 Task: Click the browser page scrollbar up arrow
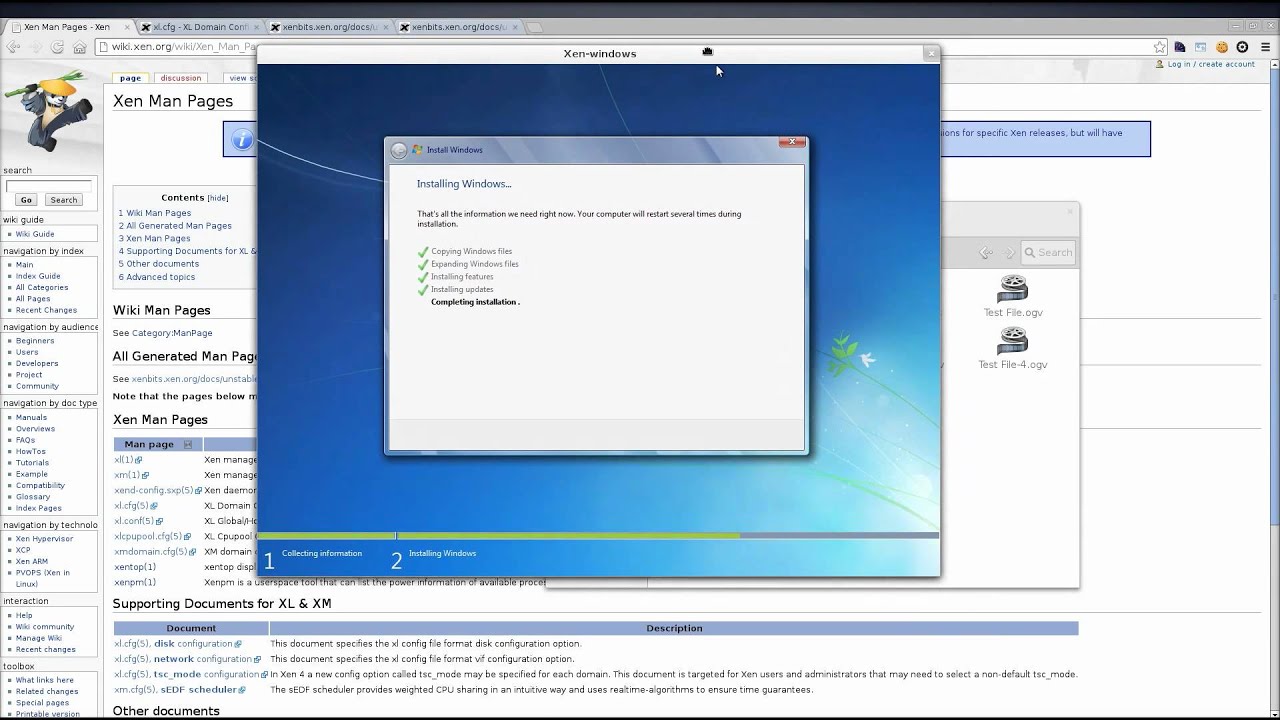(1274, 63)
